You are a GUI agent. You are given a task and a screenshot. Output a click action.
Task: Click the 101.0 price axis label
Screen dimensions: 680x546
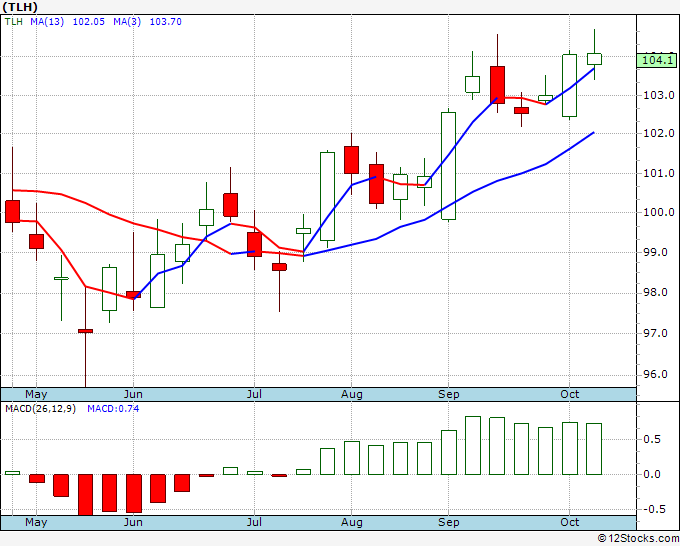tap(658, 173)
